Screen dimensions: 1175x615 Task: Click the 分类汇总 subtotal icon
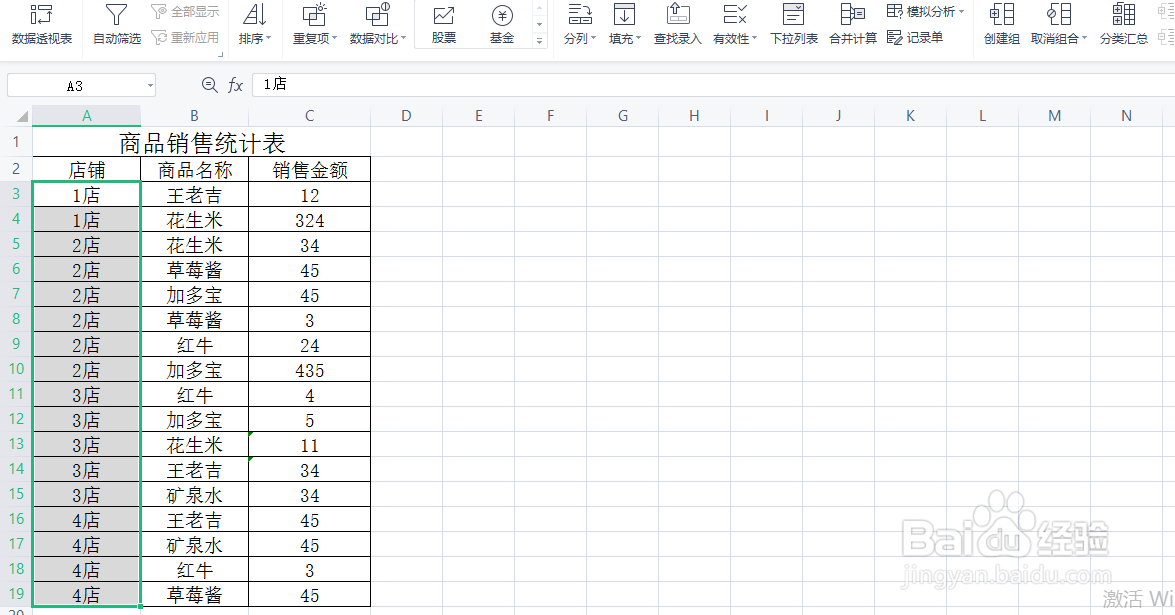tap(1123, 15)
